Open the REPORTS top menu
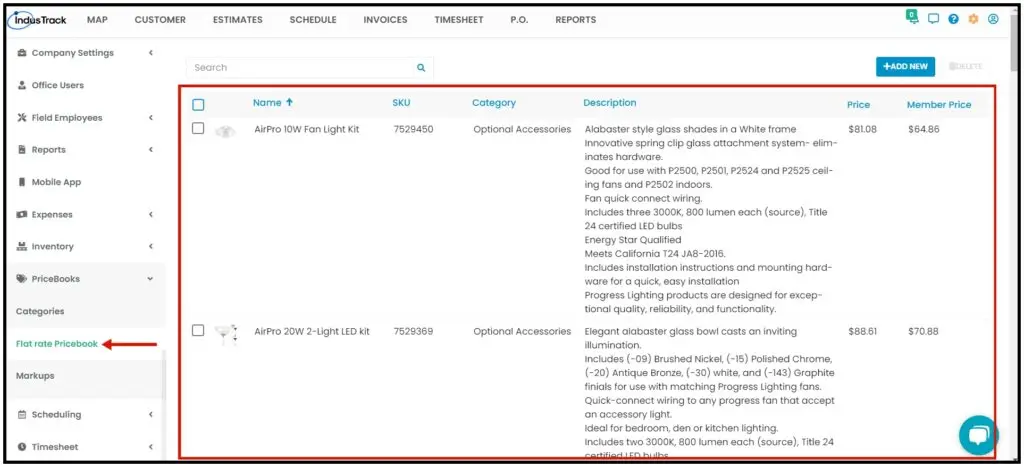The height and width of the screenshot is (467, 1024). tap(575, 20)
